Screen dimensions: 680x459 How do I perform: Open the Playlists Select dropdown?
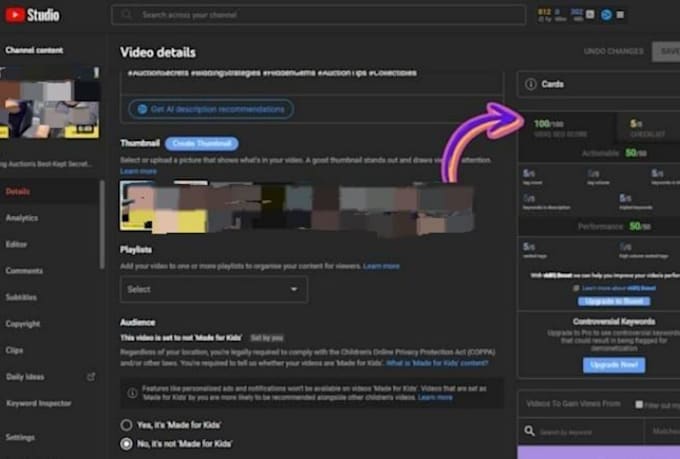click(x=214, y=289)
